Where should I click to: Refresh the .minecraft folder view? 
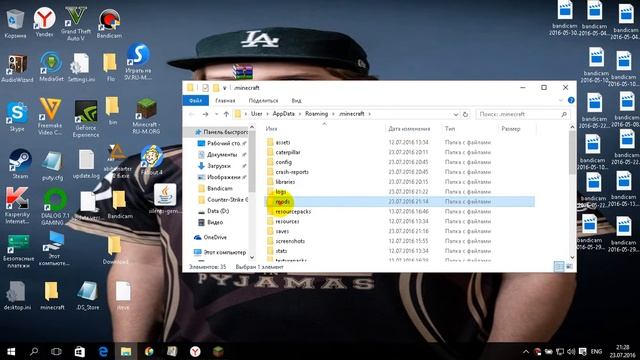click(x=465, y=114)
